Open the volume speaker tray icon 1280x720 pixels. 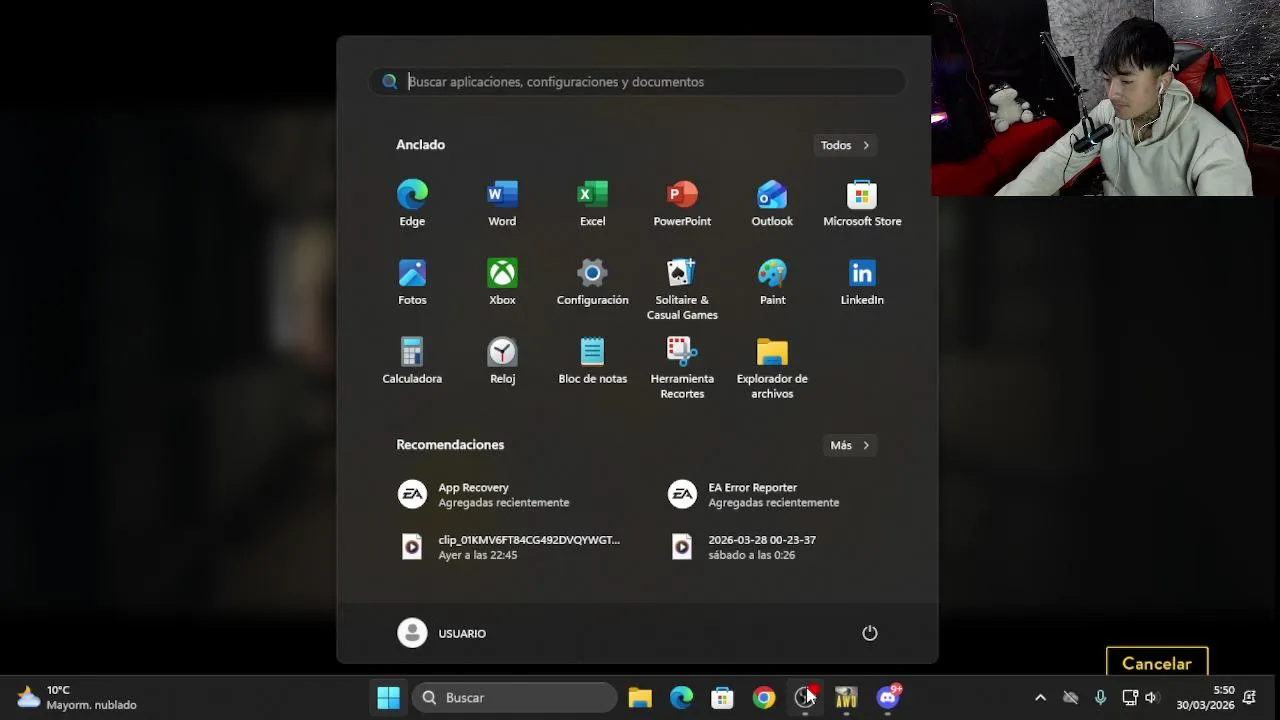point(1151,698)
